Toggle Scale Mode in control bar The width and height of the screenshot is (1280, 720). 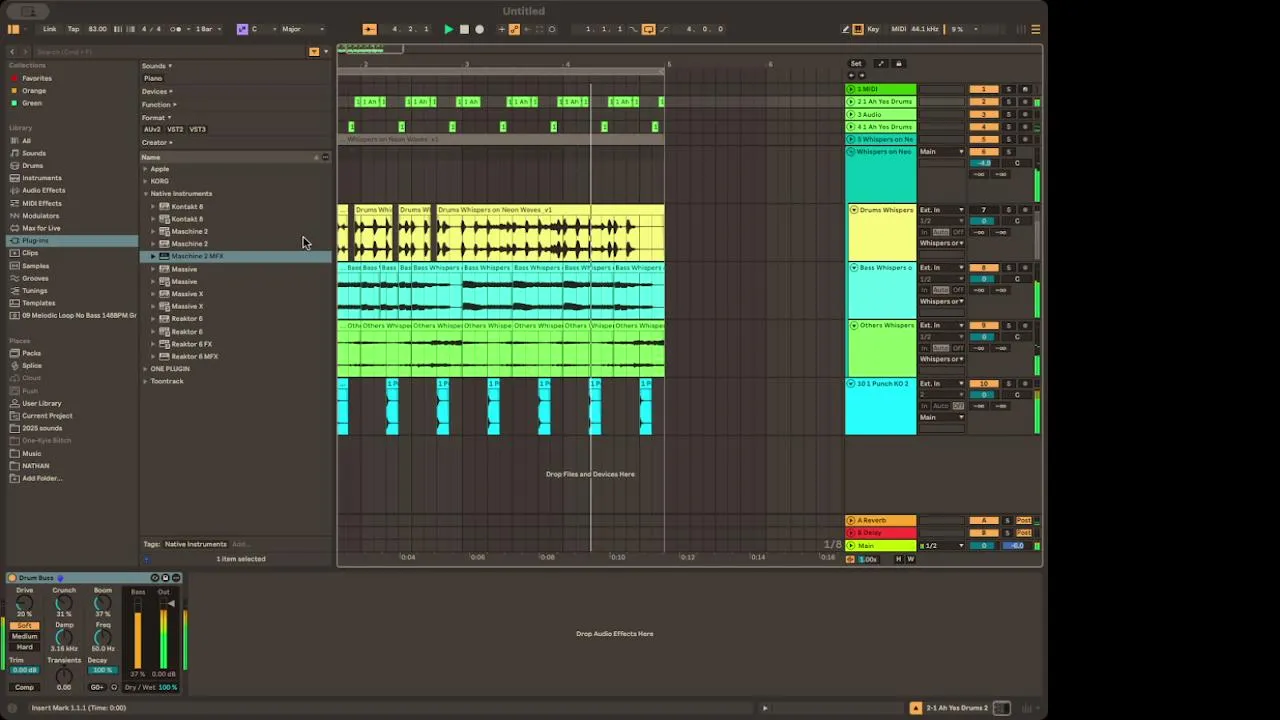(242, 29)
